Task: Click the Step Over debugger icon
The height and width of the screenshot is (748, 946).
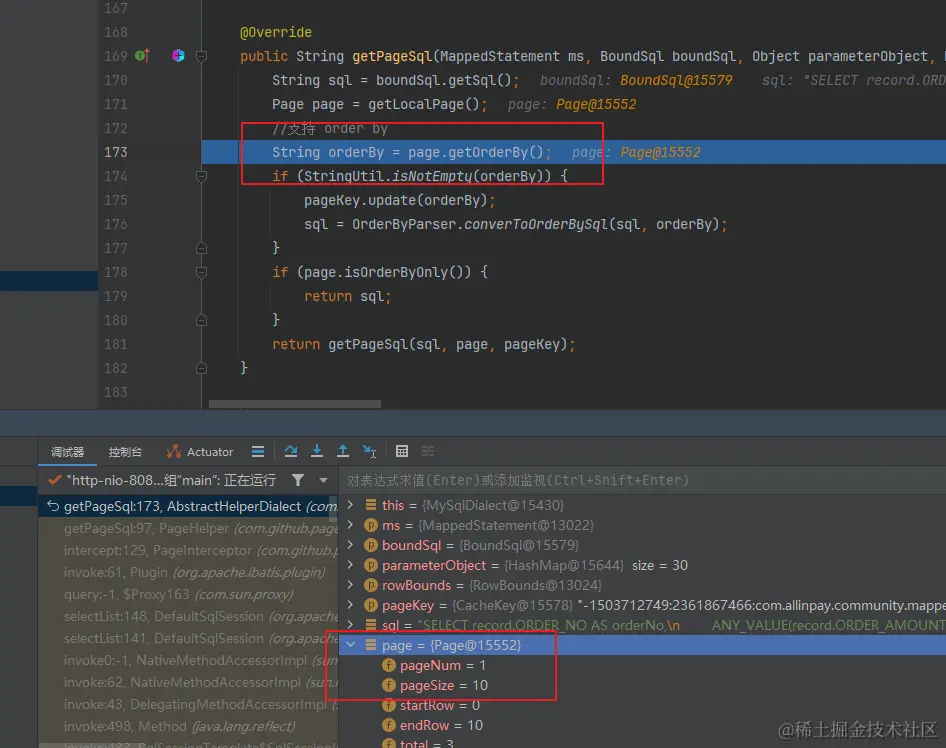Action: (x=291, y=451)
